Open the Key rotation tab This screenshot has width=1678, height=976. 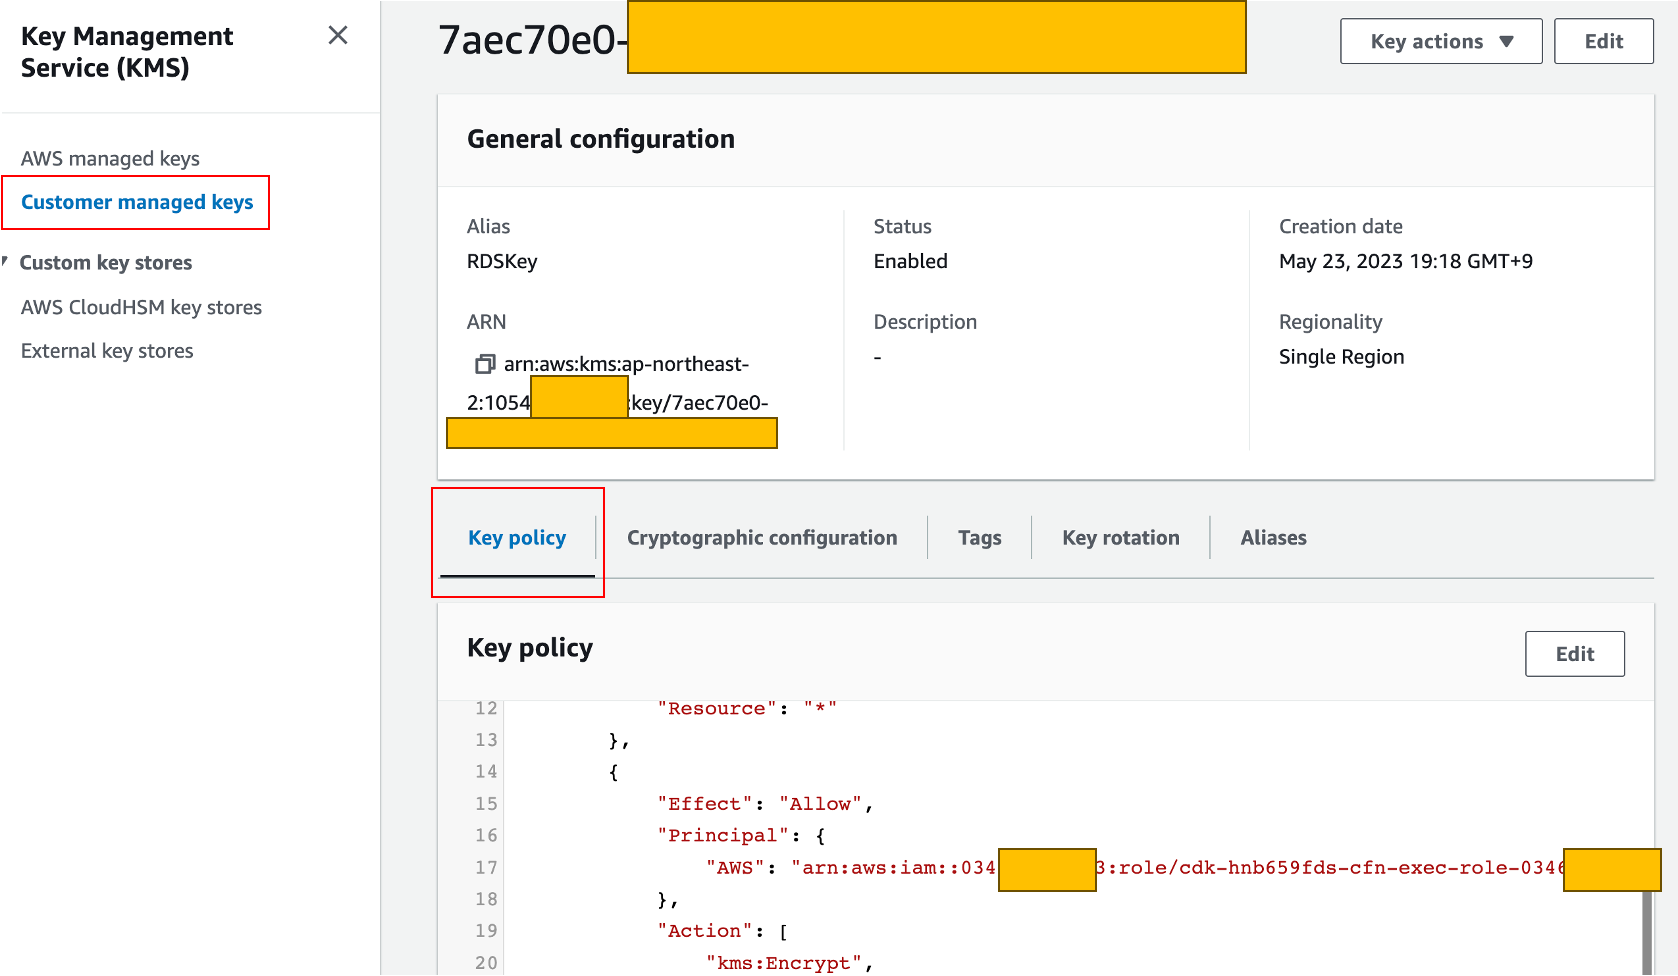(x=1121, y=538)
